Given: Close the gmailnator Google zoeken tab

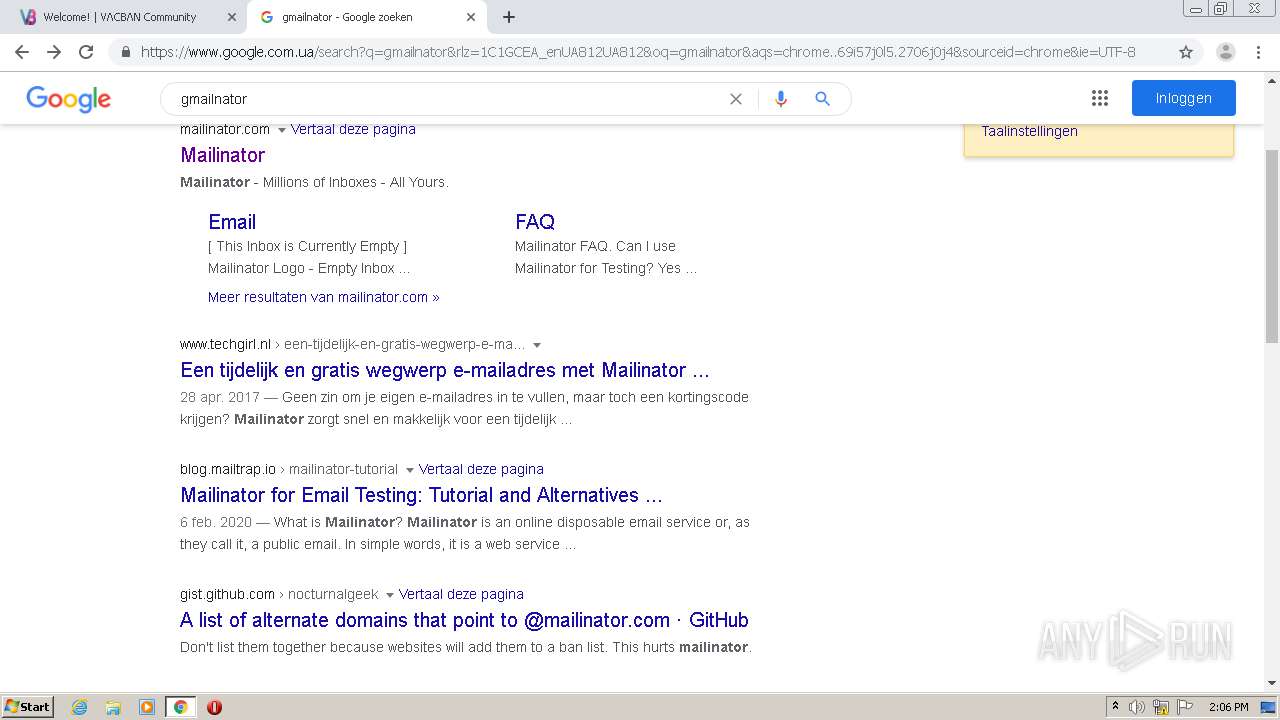Looking at the screenshot, I should coord(471,17).
